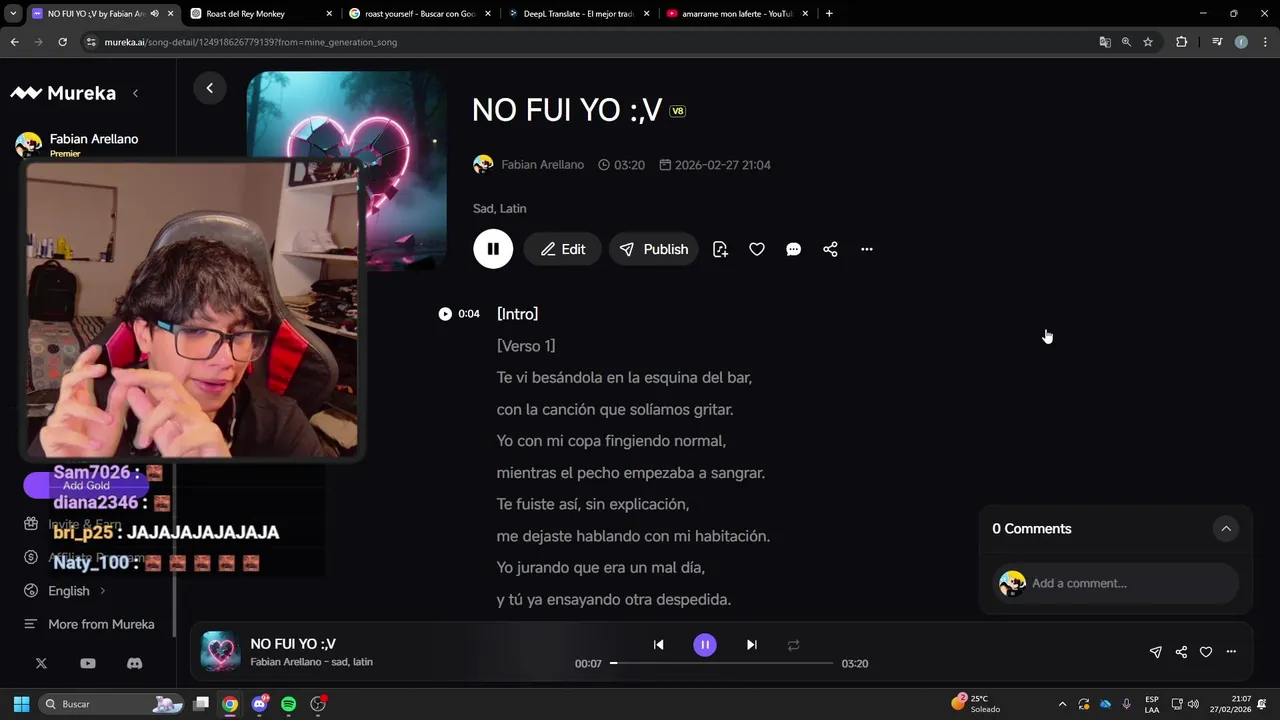Screen dimensions: 1280x720
Task: Open the song's heart cover art
Action: pos(347,171)
